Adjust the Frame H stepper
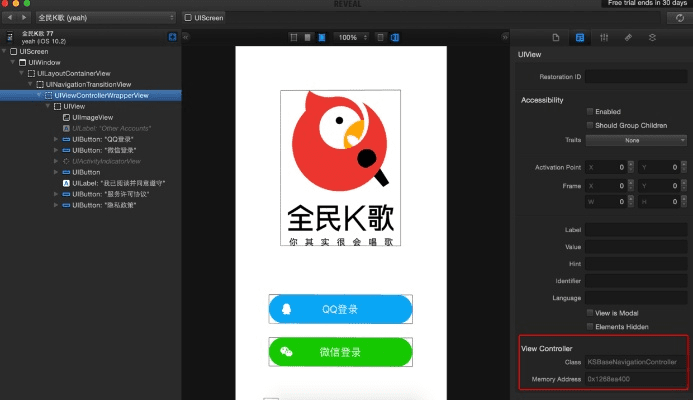 [x=684, y=202]
